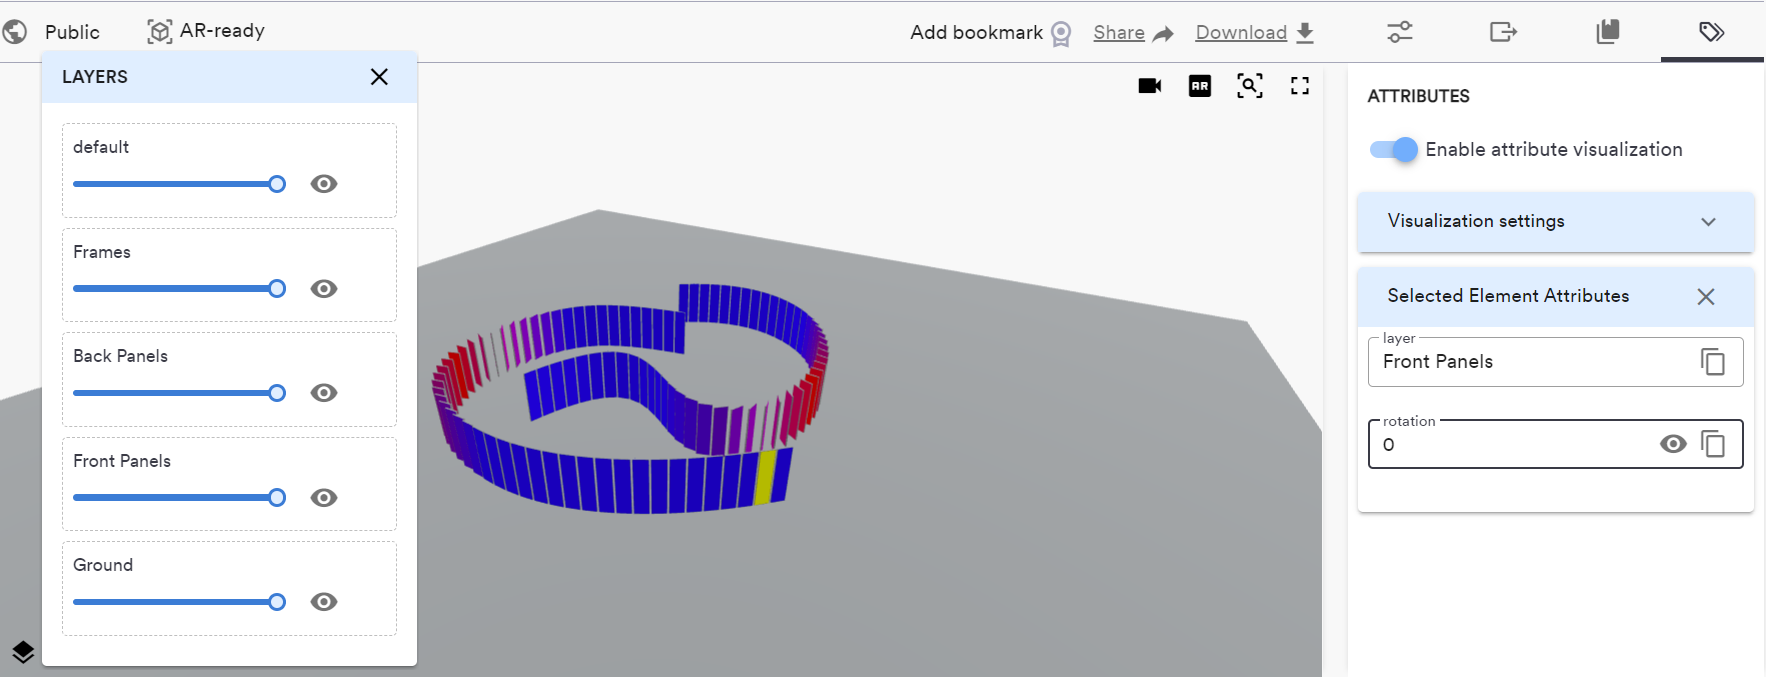Image resolution: width=1766 pixels, height=677 pixels.
Task: Open the layers stack icon at bottom left
Action: click(23, 652)
